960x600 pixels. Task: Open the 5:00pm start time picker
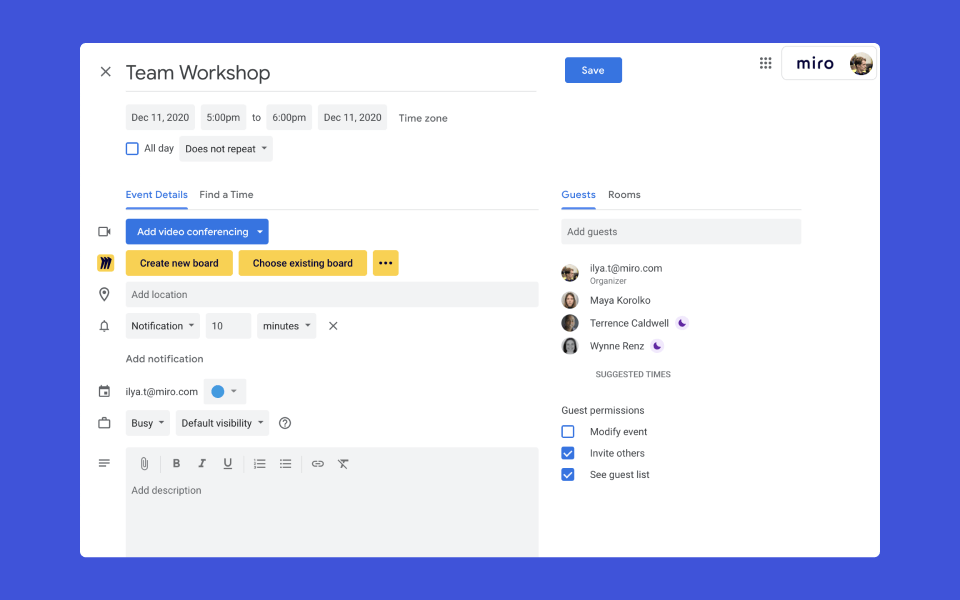[223, 117]
